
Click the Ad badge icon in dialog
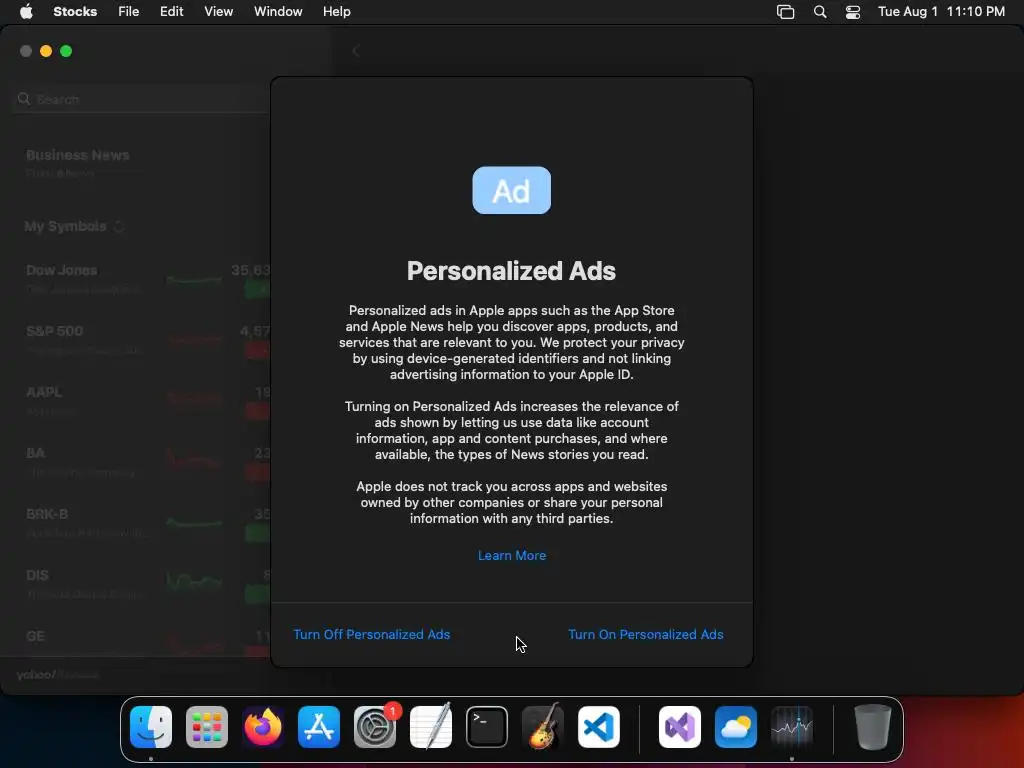tap(511, 190)
